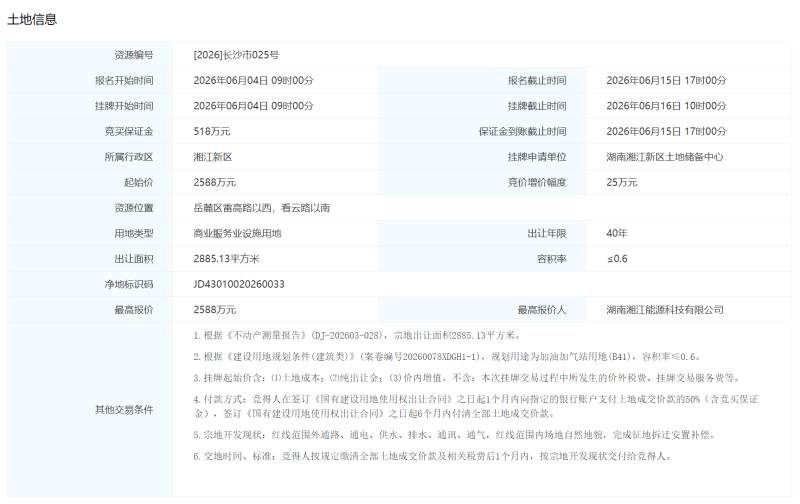Select transfer term 40年
The width and height of the screenshot is (800, 504).
tap(617, 234)
